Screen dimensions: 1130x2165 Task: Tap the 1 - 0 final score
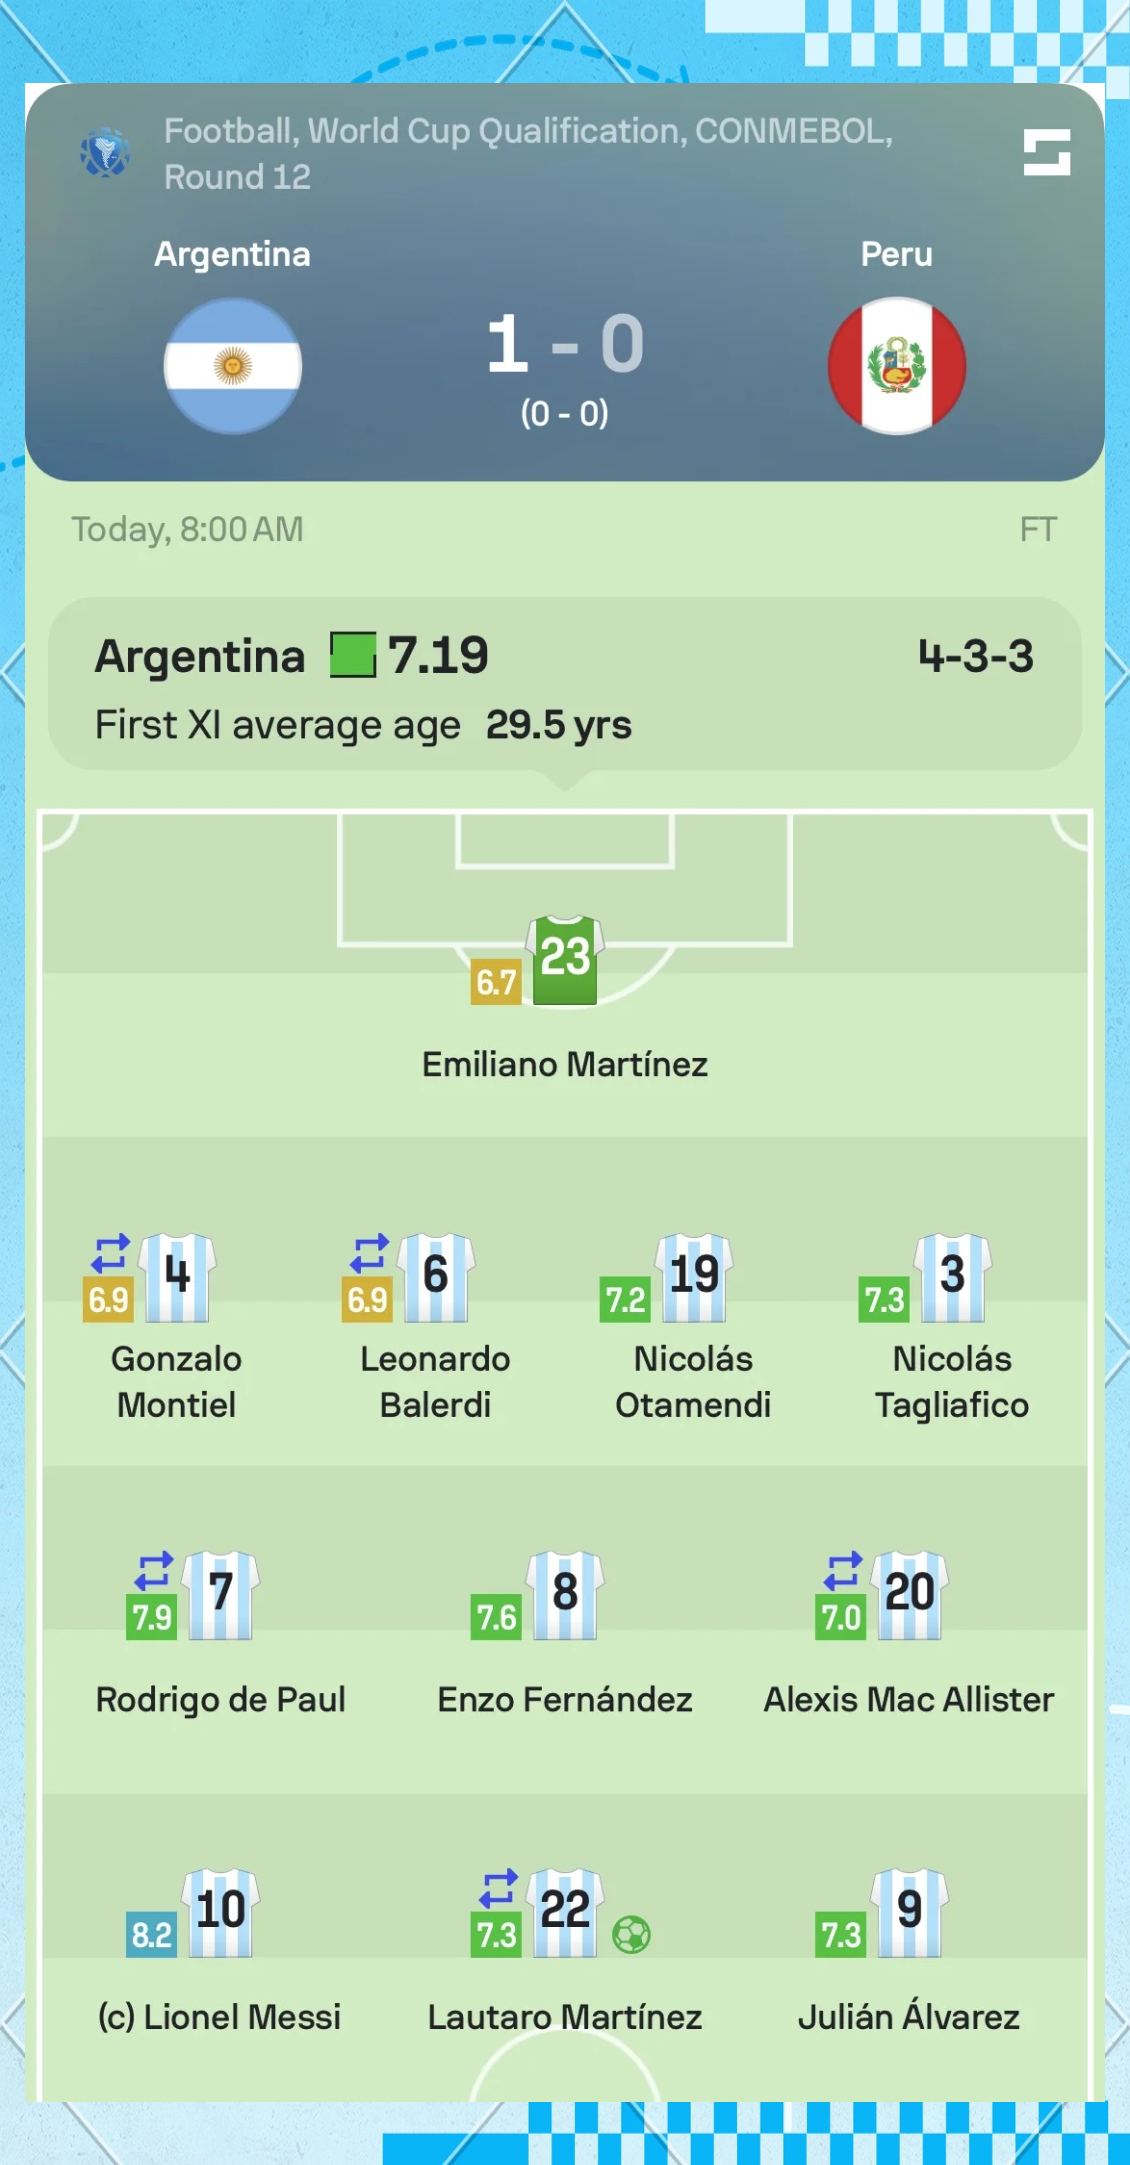565,344
